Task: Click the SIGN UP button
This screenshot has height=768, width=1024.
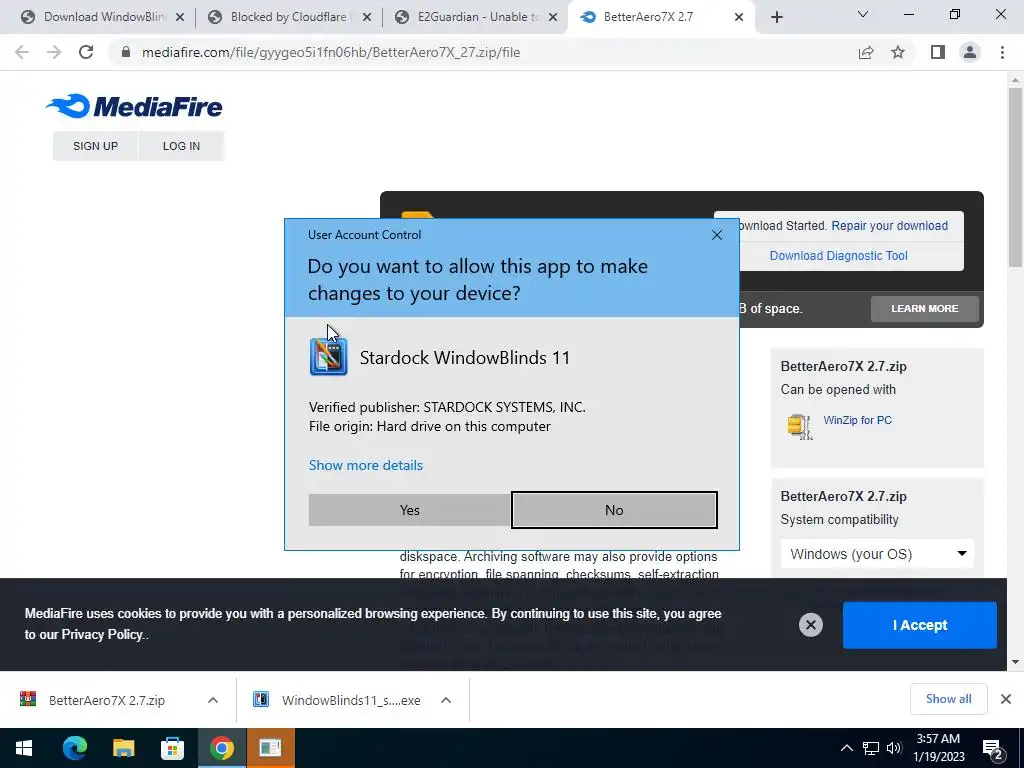Action: [x=95, y=146]
